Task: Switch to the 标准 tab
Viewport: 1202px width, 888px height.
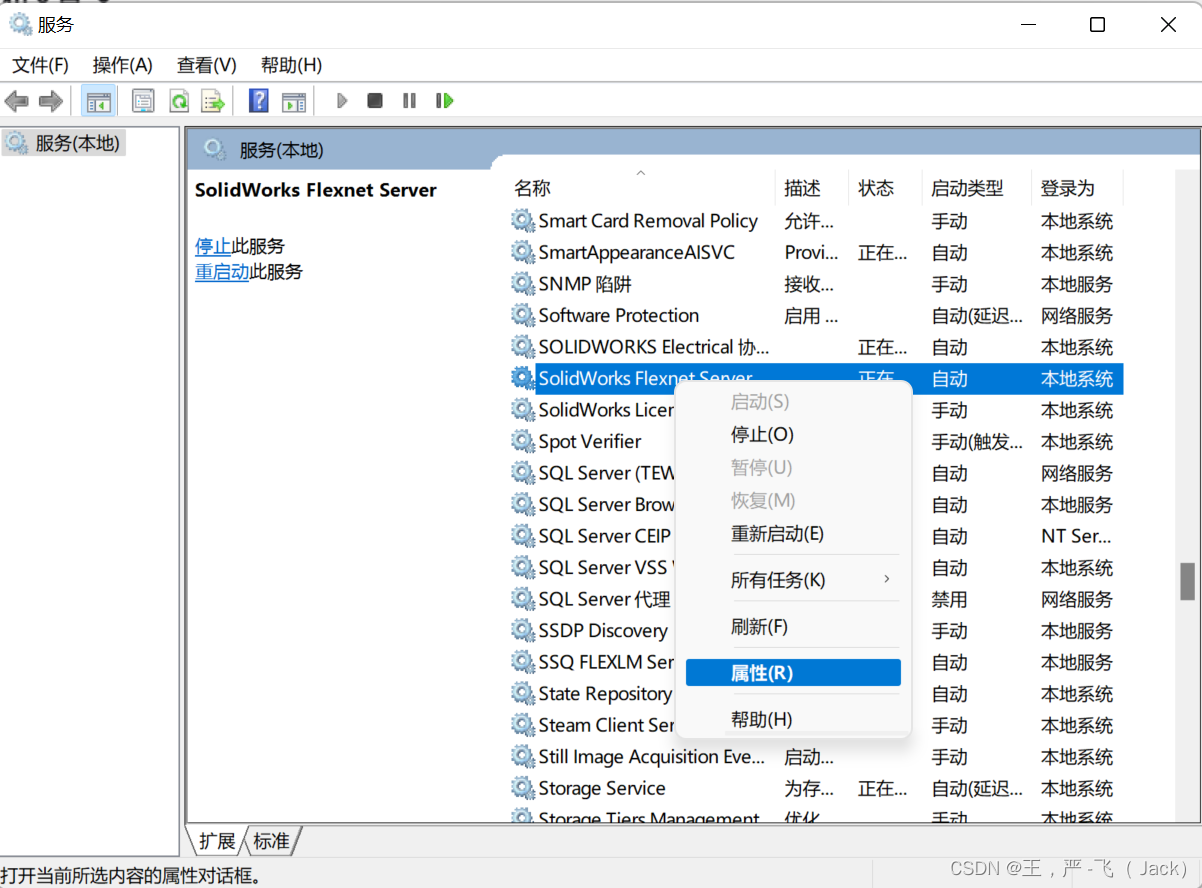Action: (x=271, y=841)
